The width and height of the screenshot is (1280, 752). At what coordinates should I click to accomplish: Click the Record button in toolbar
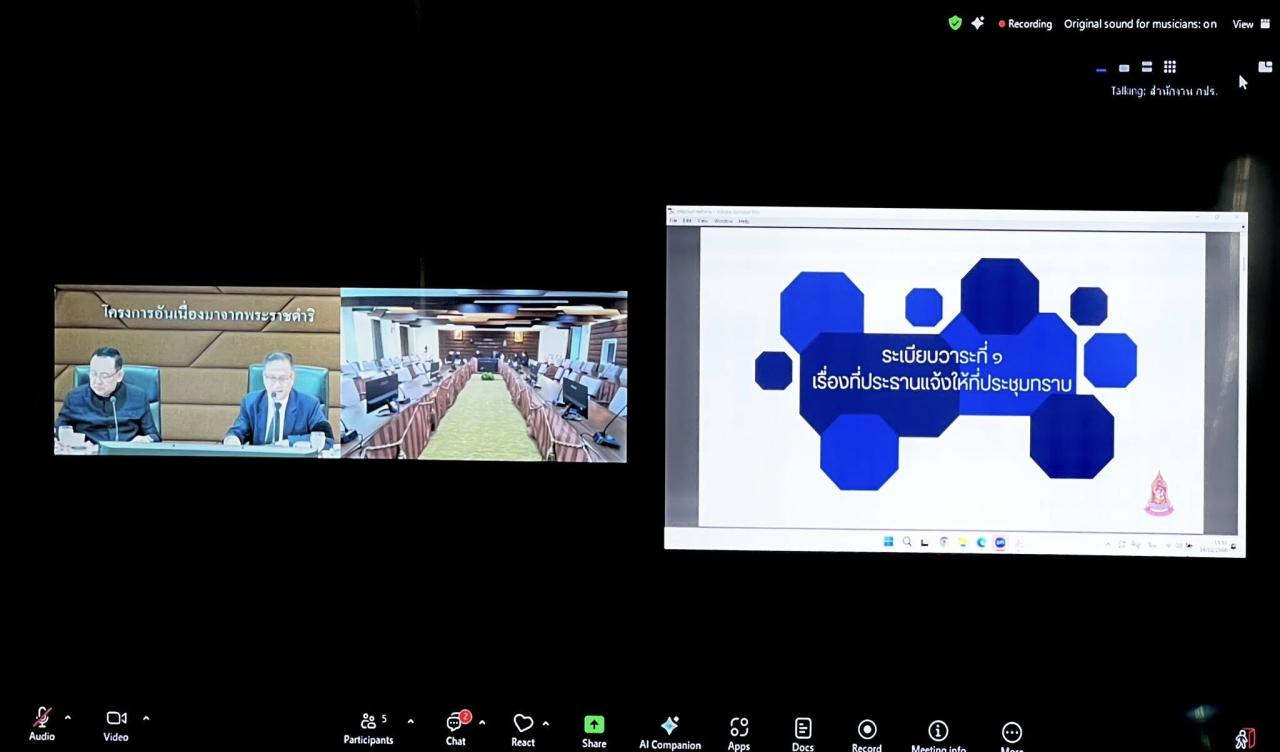coord(867,732)
